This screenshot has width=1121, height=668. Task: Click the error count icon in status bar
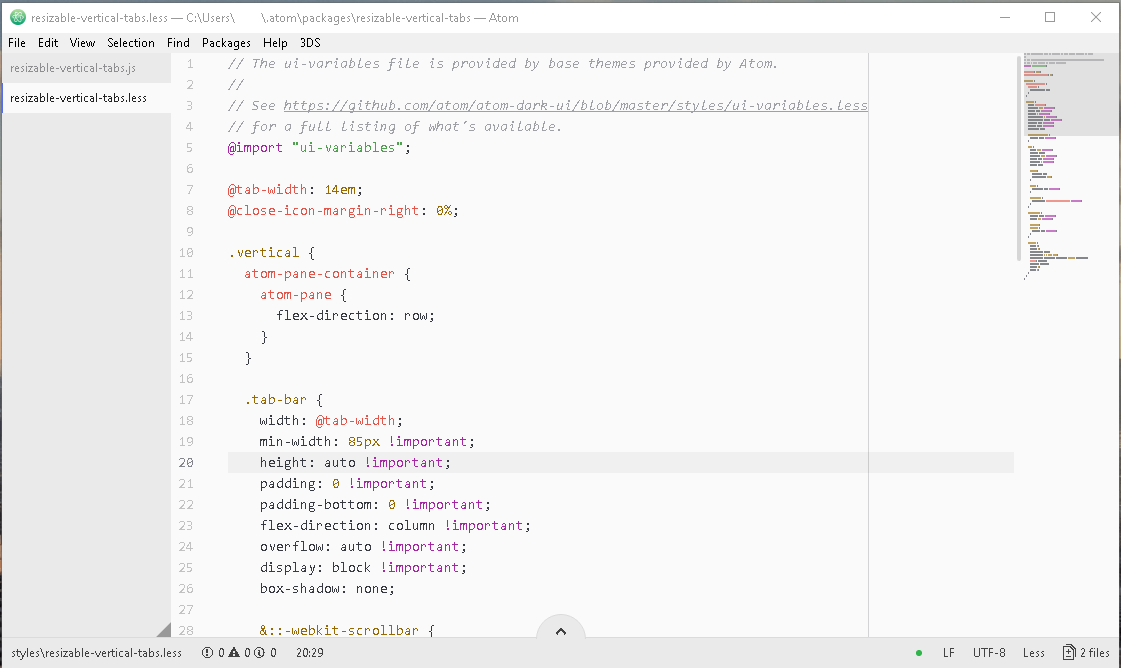(x=207, y=652)
